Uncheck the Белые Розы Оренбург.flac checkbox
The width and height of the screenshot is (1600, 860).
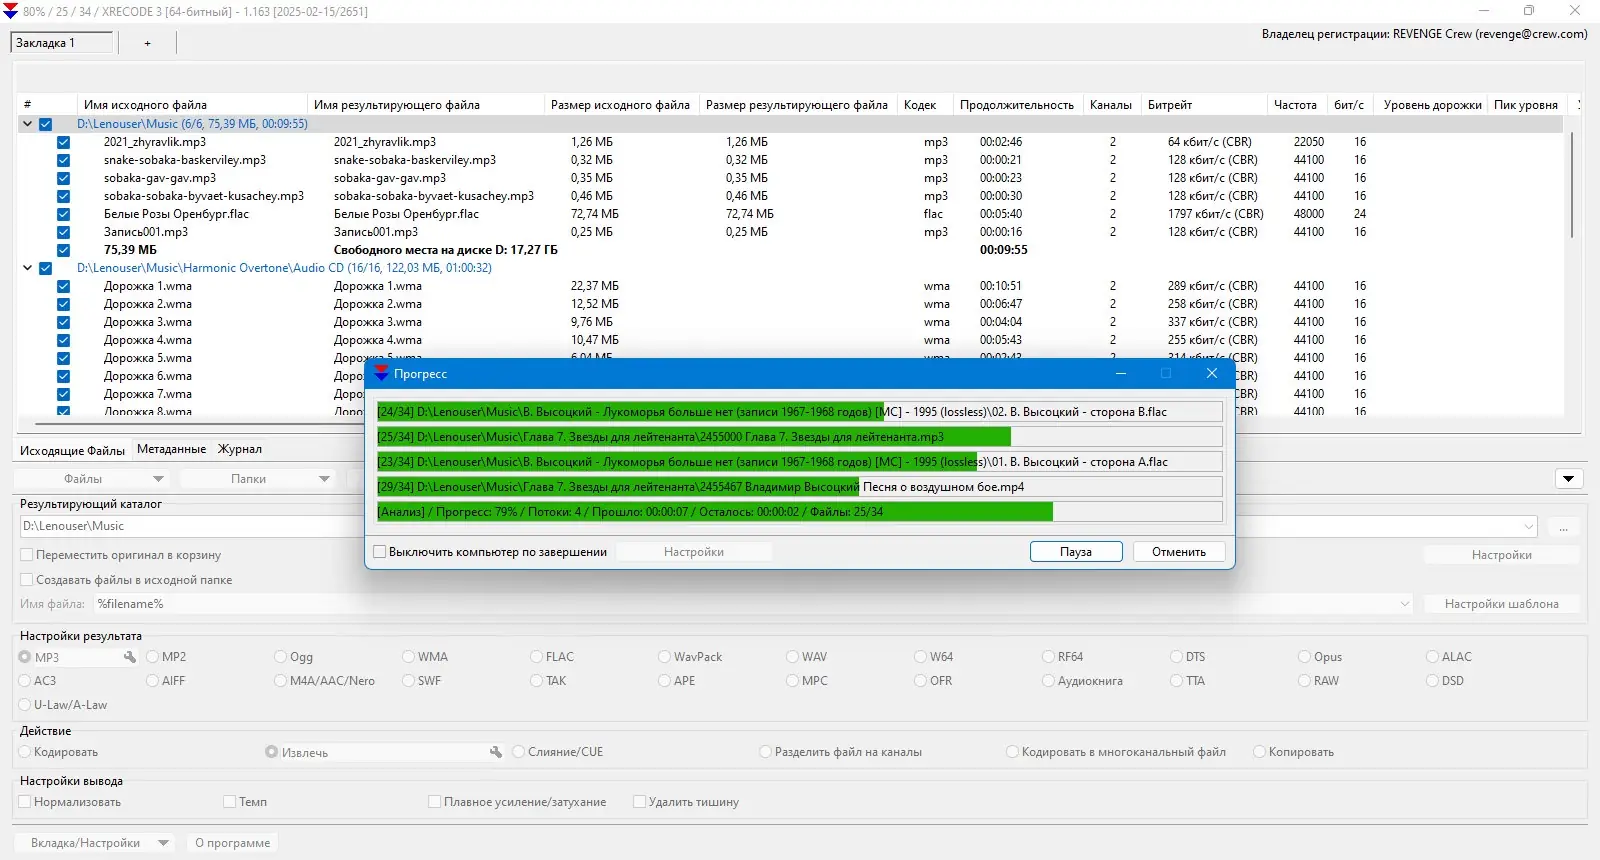(63, 214)
